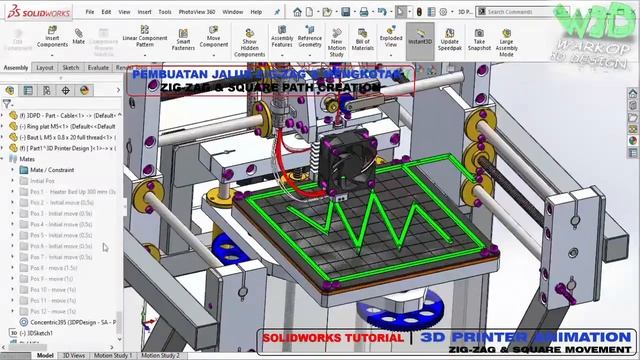Open the PhotoView 360 menu
The height and width of the screenshot is (360, 640).
point(197,12)
